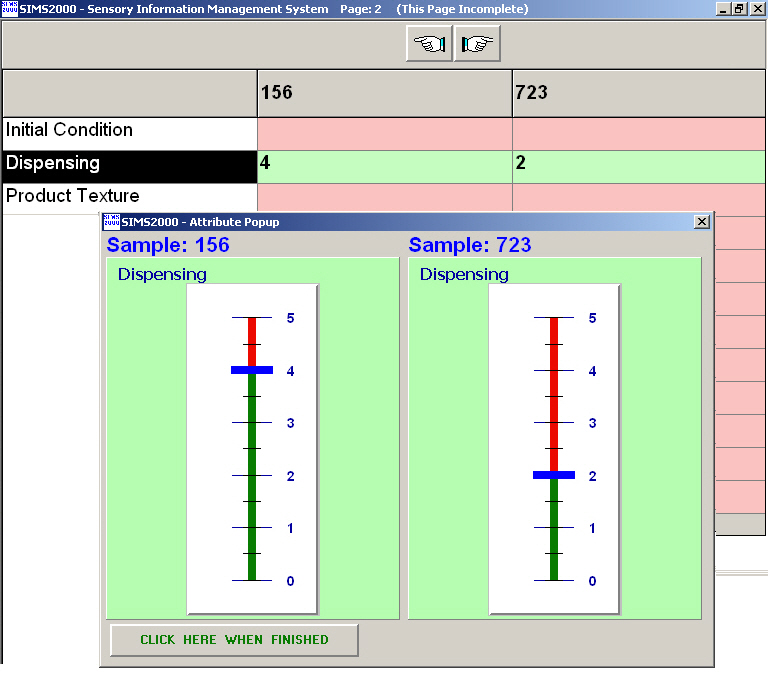Set Sample 723 Dispensing scale to 4
This screenshot has width=768, height=674.
554,370
